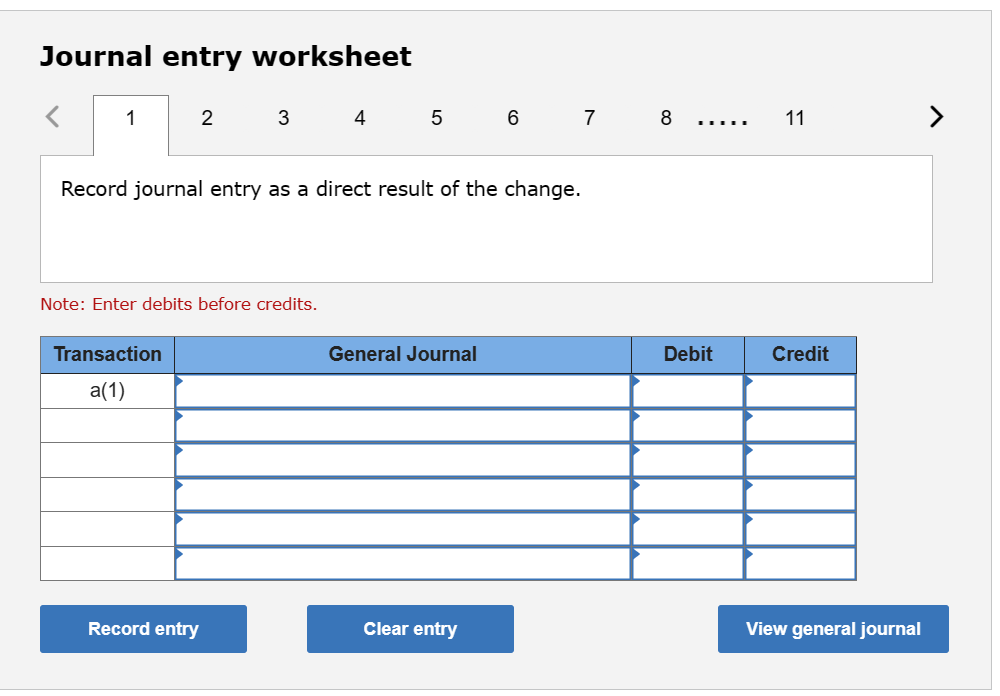Viewport: 1000px width, 696px height.
Task: Click the blue marker in second Debit cell
Action: (x=637, y=416)
